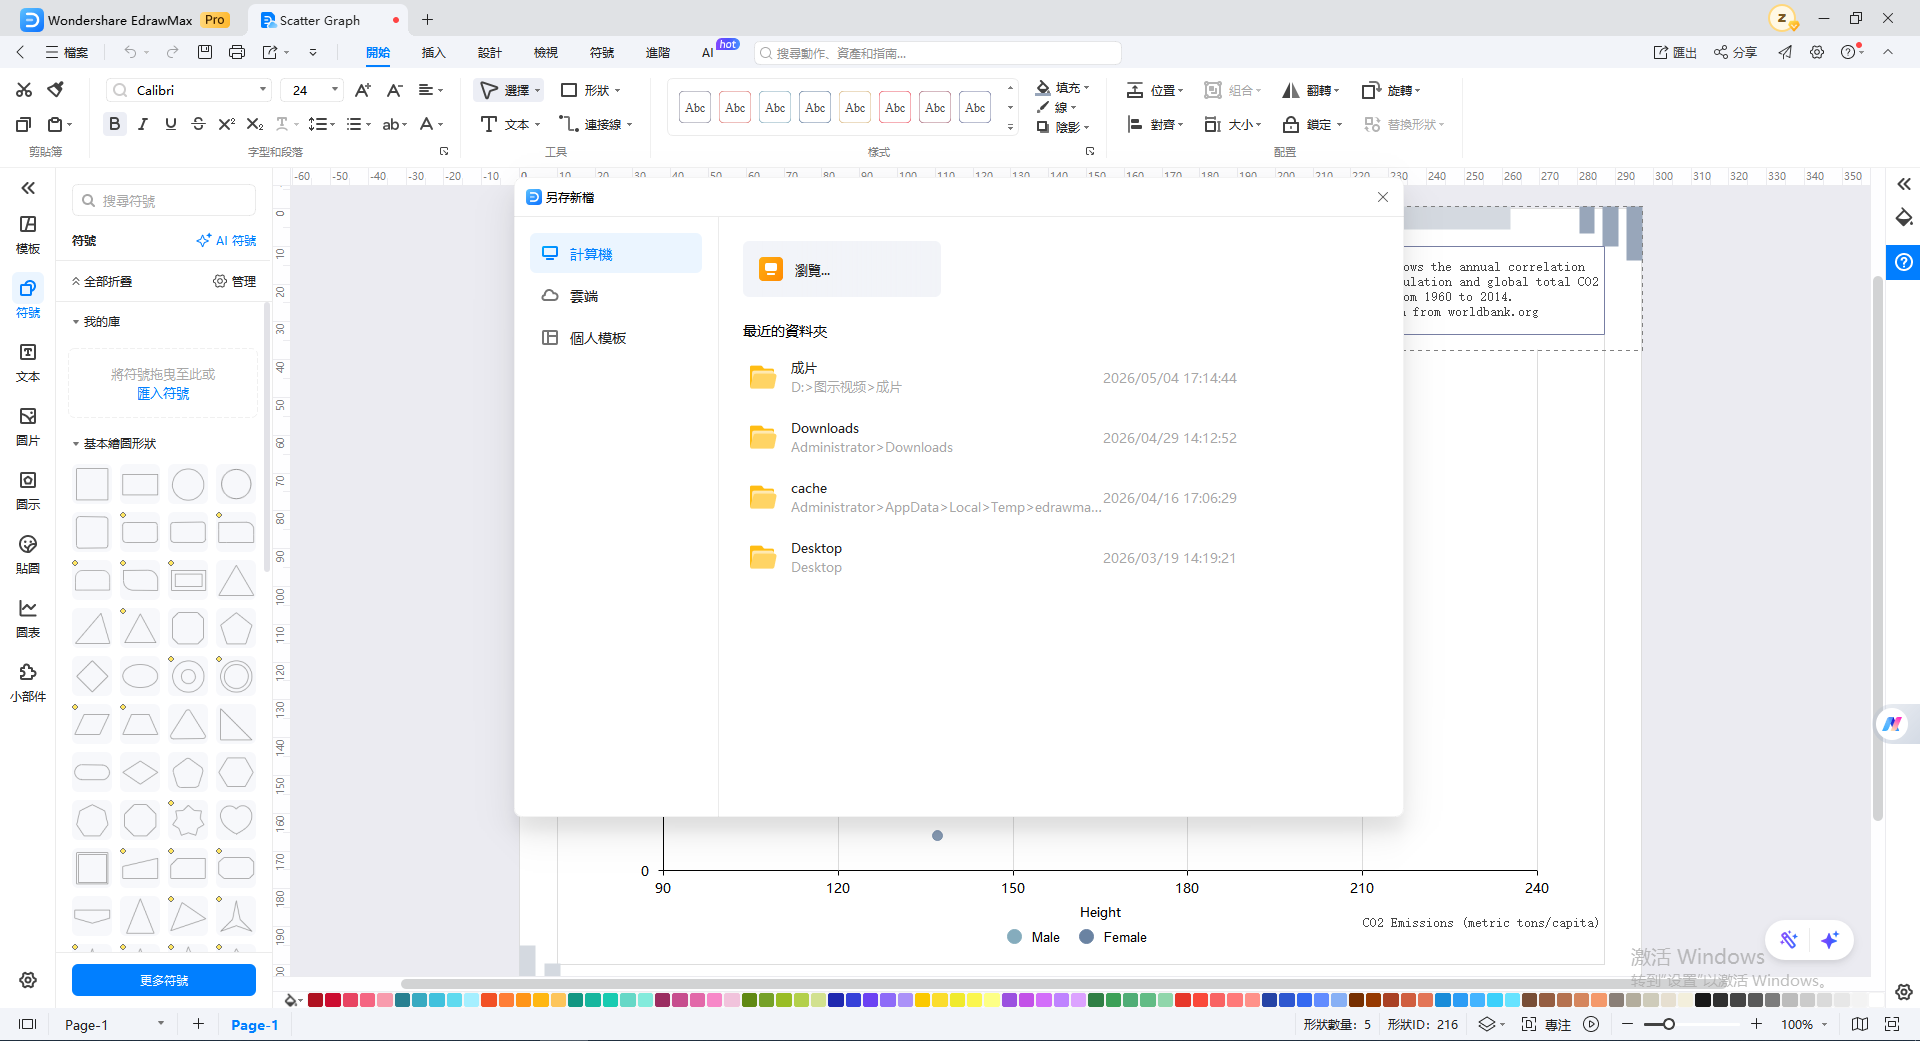Viewport: 1920px width, 1041px height.
Task: Select the 小部件 widgets sidebar icon
Action: pos(28,682)
